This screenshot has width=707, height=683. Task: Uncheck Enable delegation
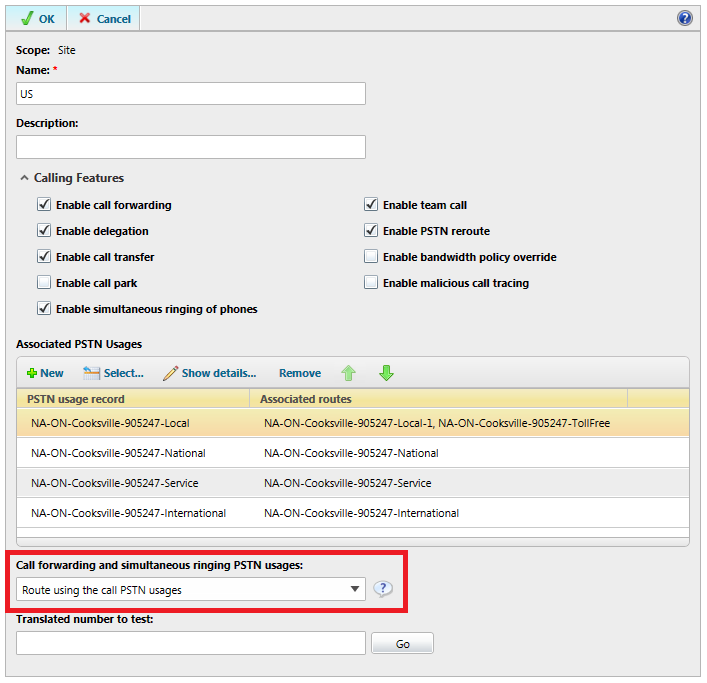pos(44,231)
